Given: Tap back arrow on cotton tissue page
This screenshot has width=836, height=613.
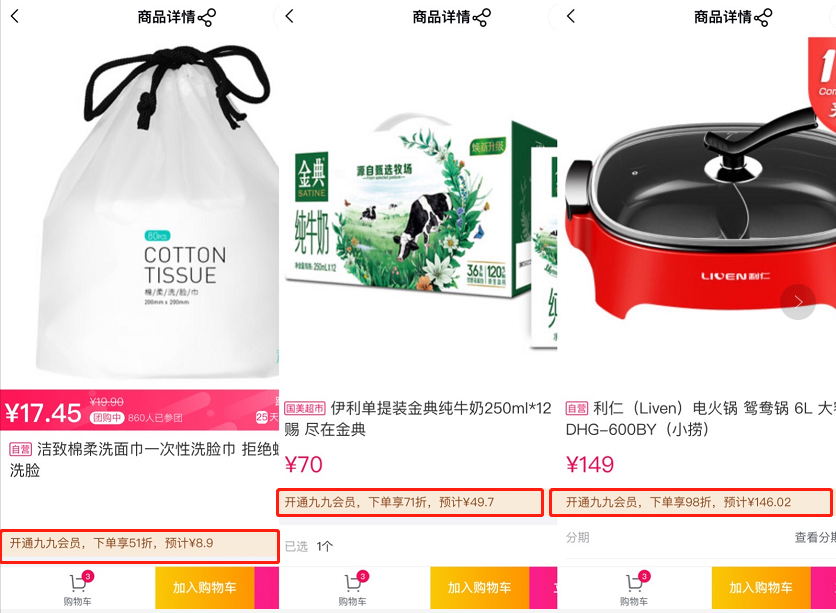Looking at the screenshot, I should pyautogui.click(x=15, y=17).
